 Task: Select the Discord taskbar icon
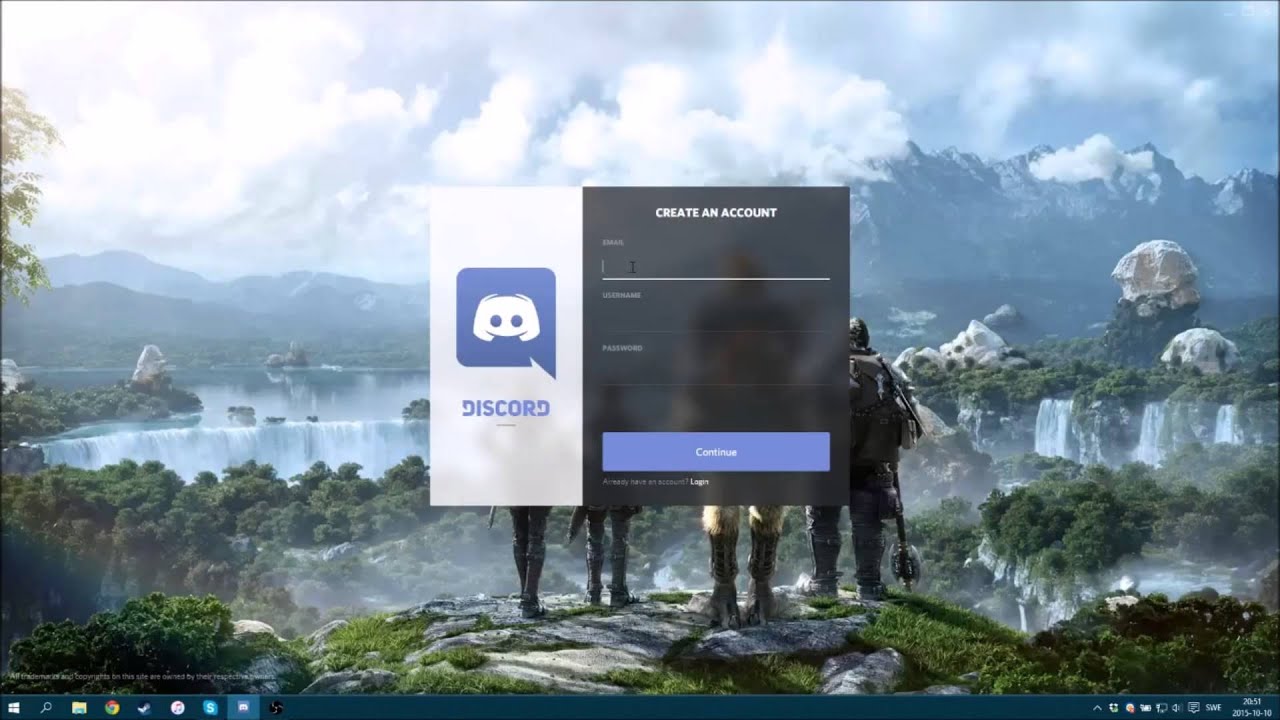click(x=243, y=707)
